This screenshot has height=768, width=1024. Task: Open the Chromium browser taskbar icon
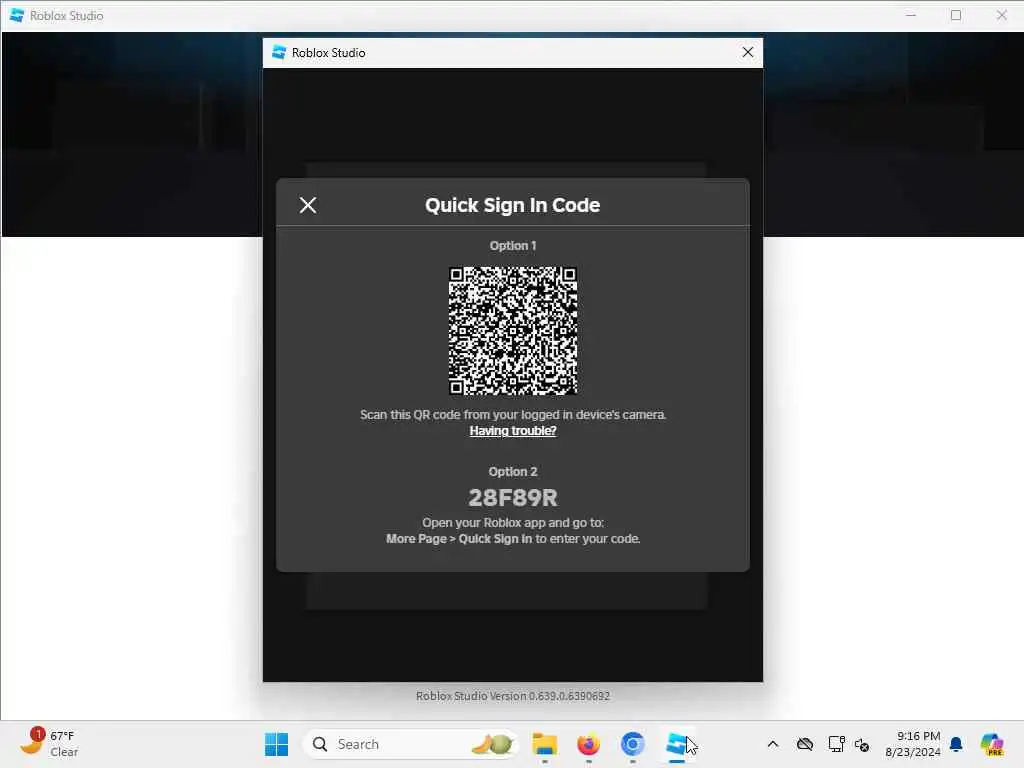click(x=632, y=744)
